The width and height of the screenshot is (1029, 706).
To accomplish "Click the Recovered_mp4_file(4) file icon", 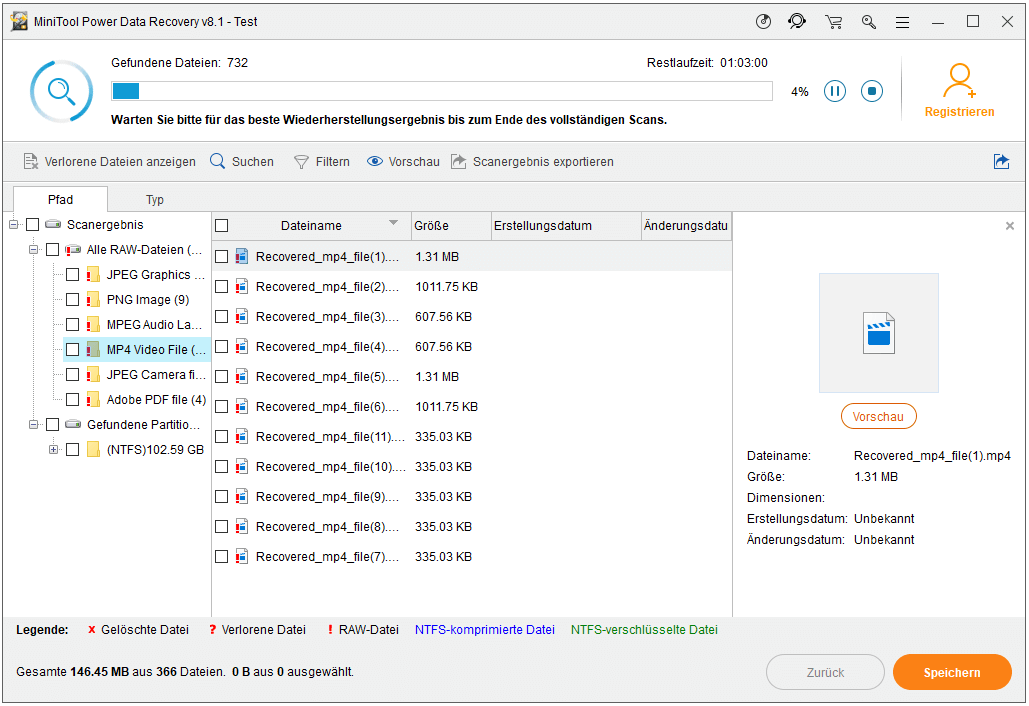I will (242, 346).
